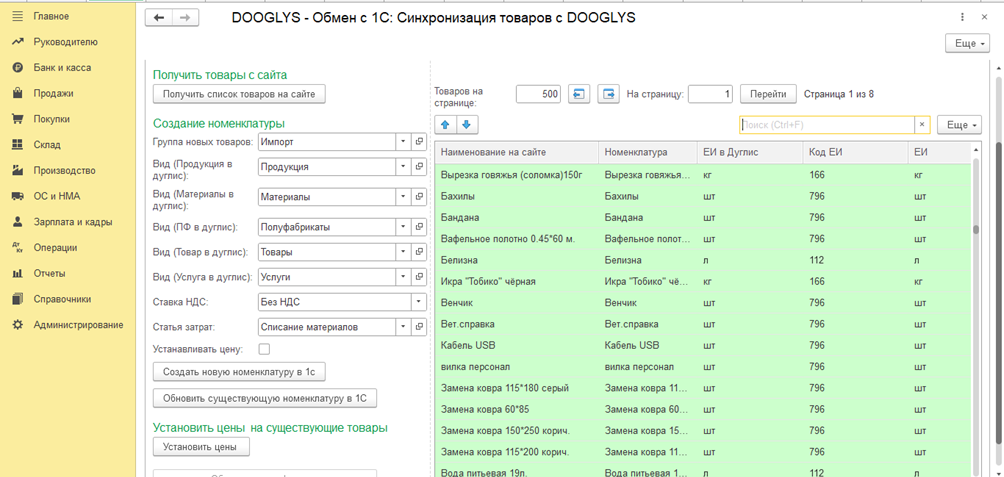1004x477 pixels.
Task: Click the Операции Дт/Кт icon
Action: 18,248
